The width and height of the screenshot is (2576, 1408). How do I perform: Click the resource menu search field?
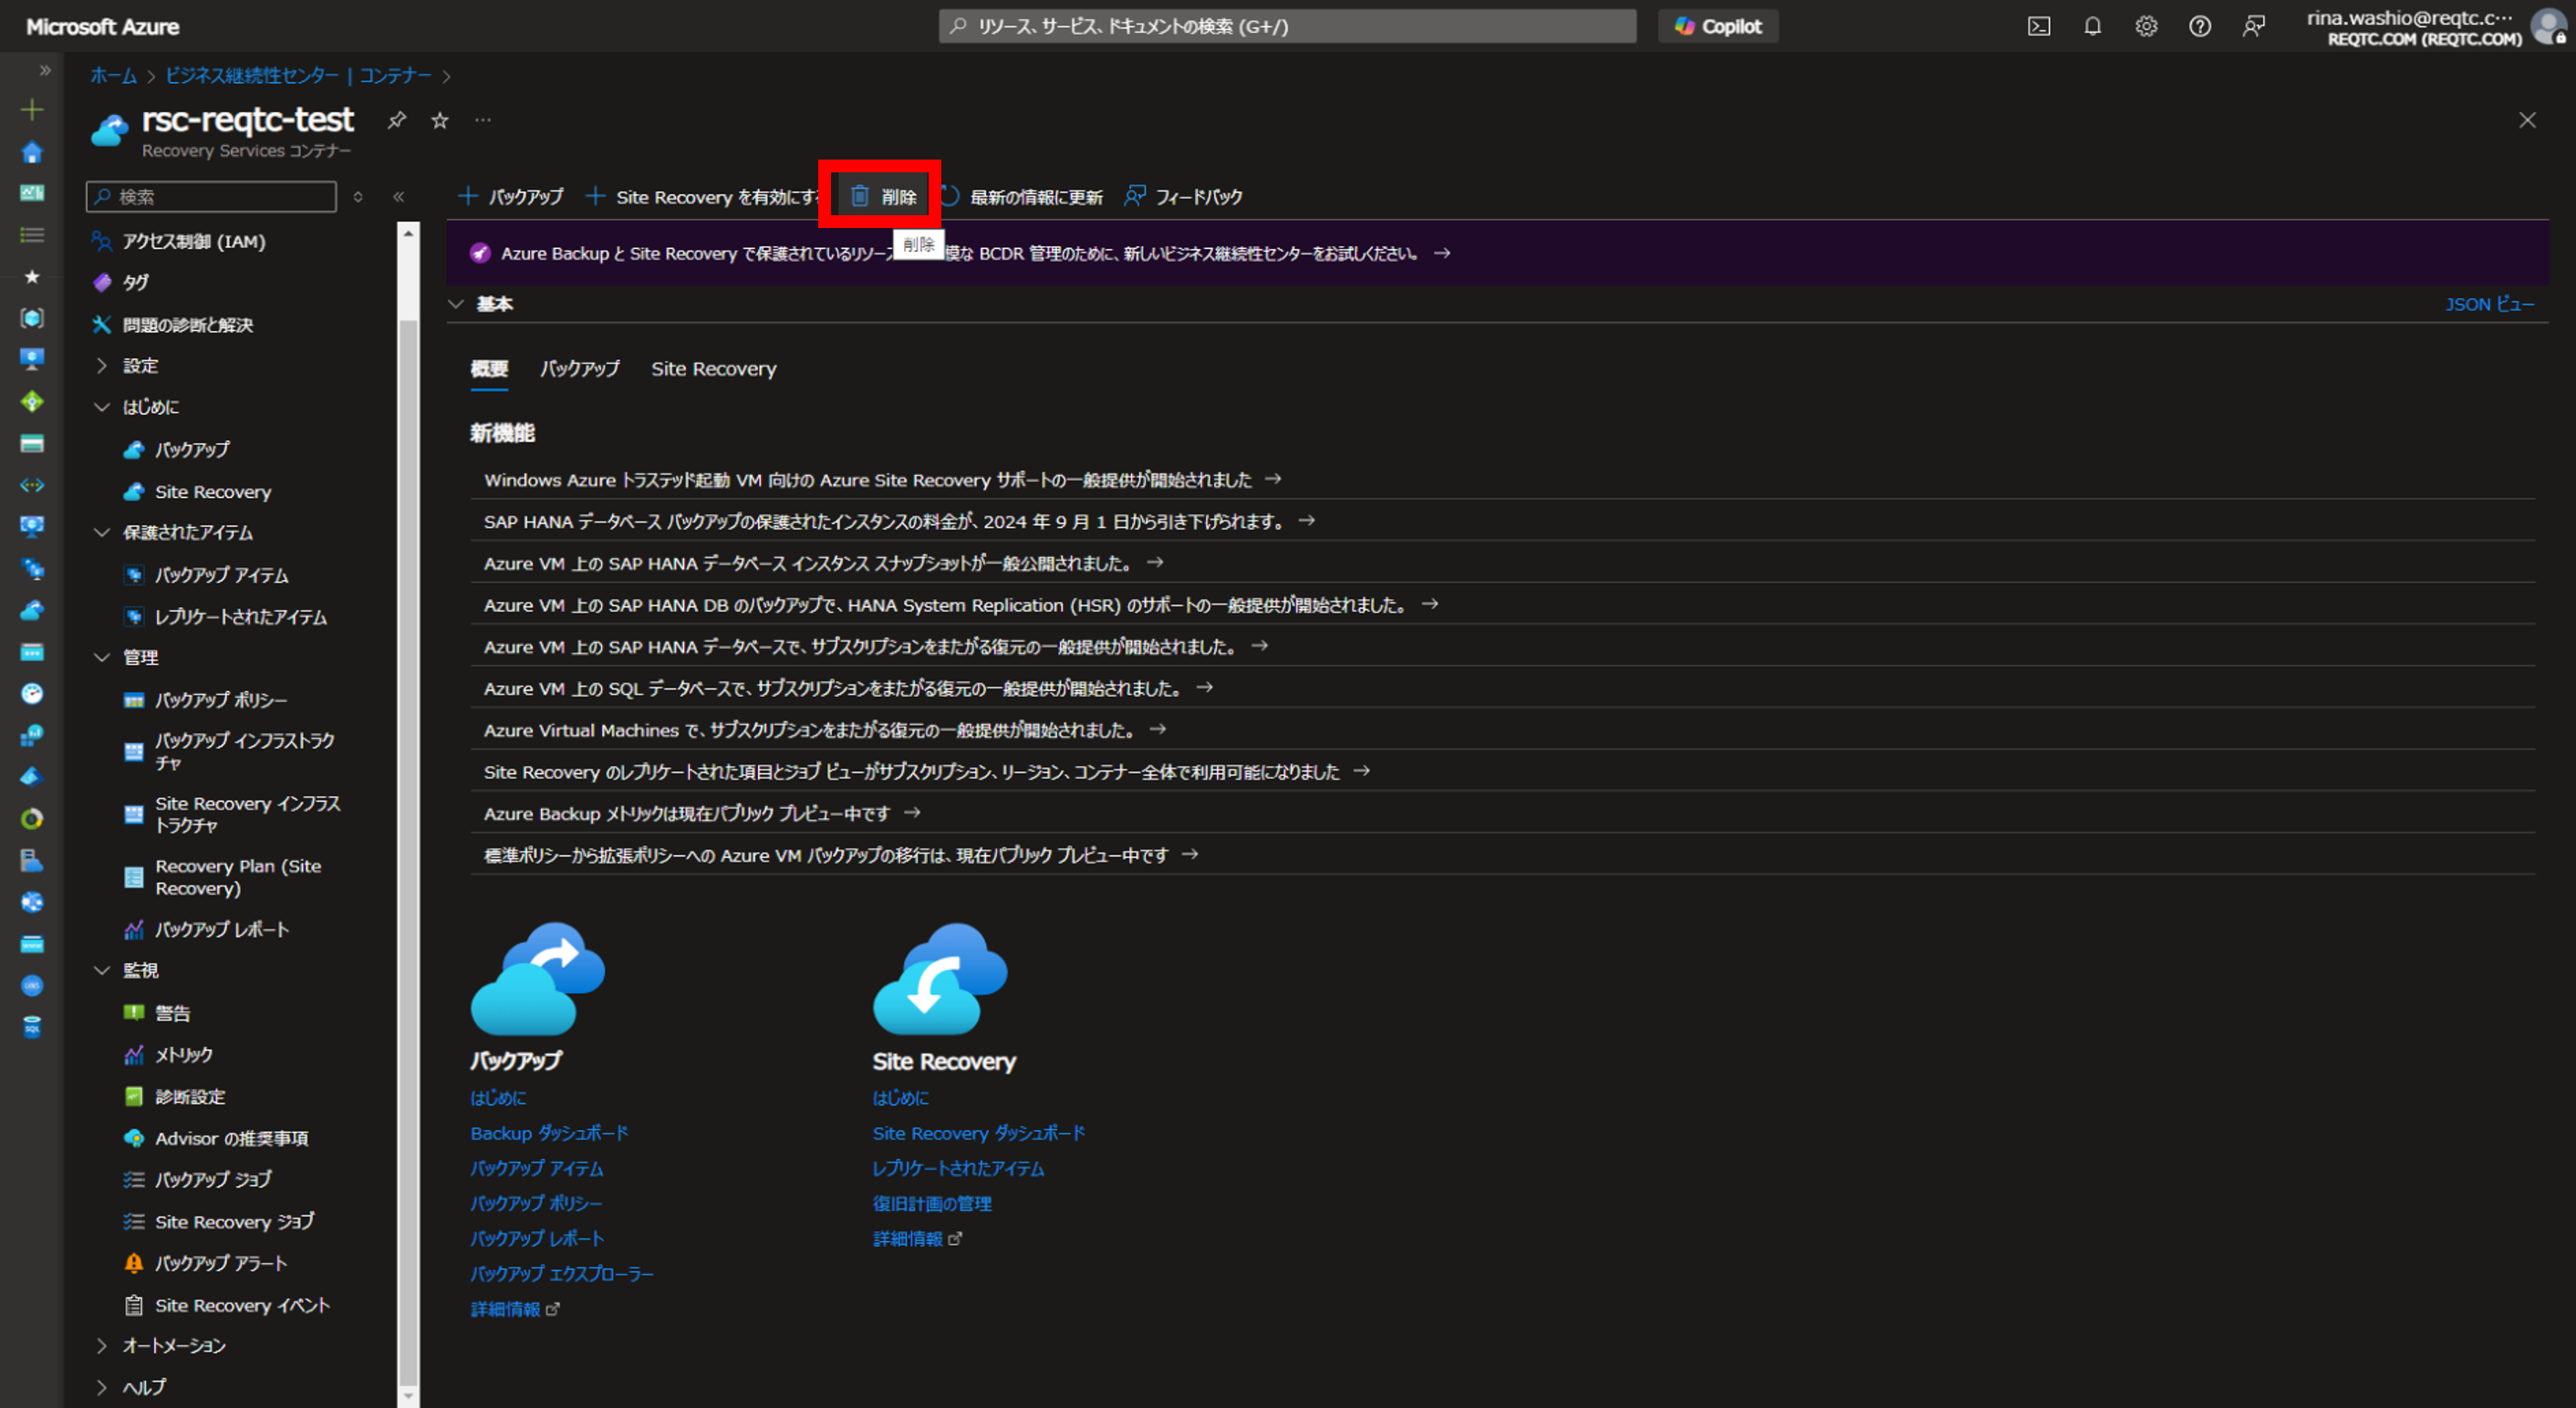(211, 197)
